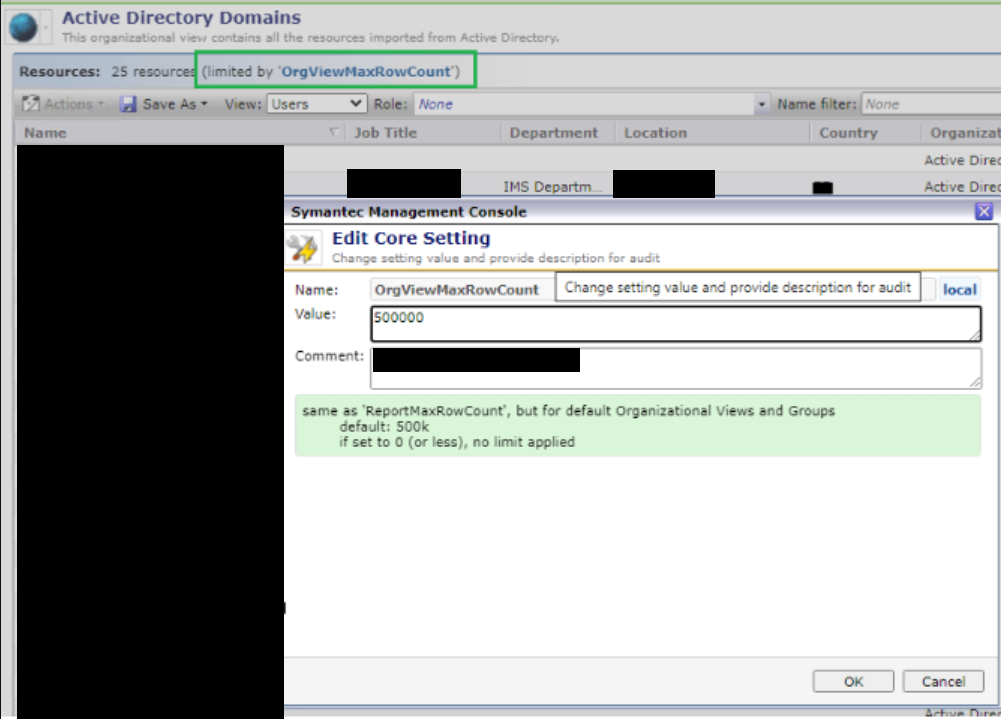Sort by the Country column header
Screen dimensions: 1001x719
tap(848, 133)
